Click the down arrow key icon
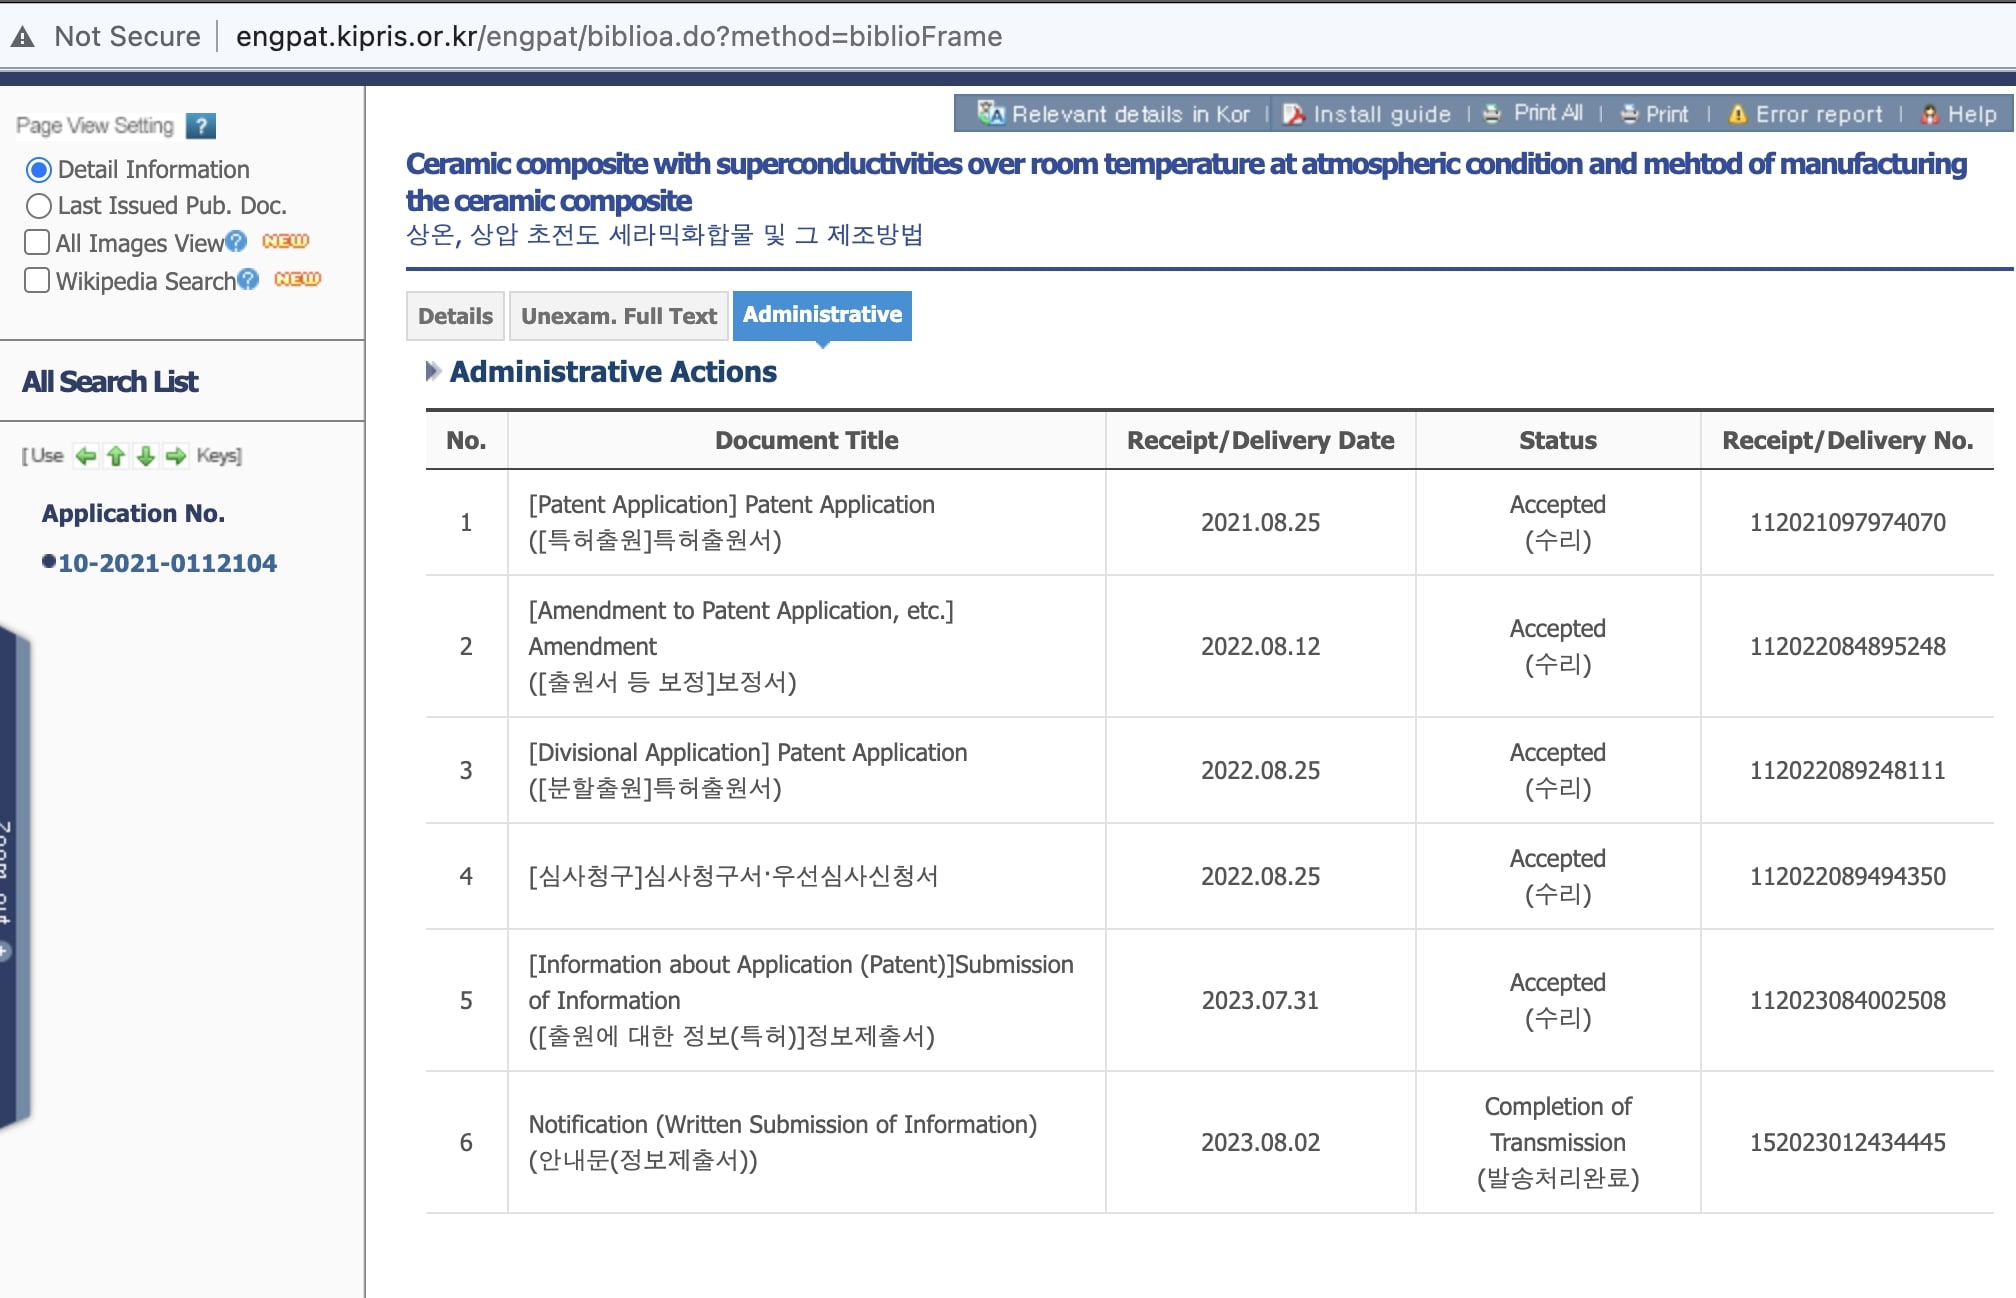The height and width of the screenshot is (1298, 2016). [146, 456]
